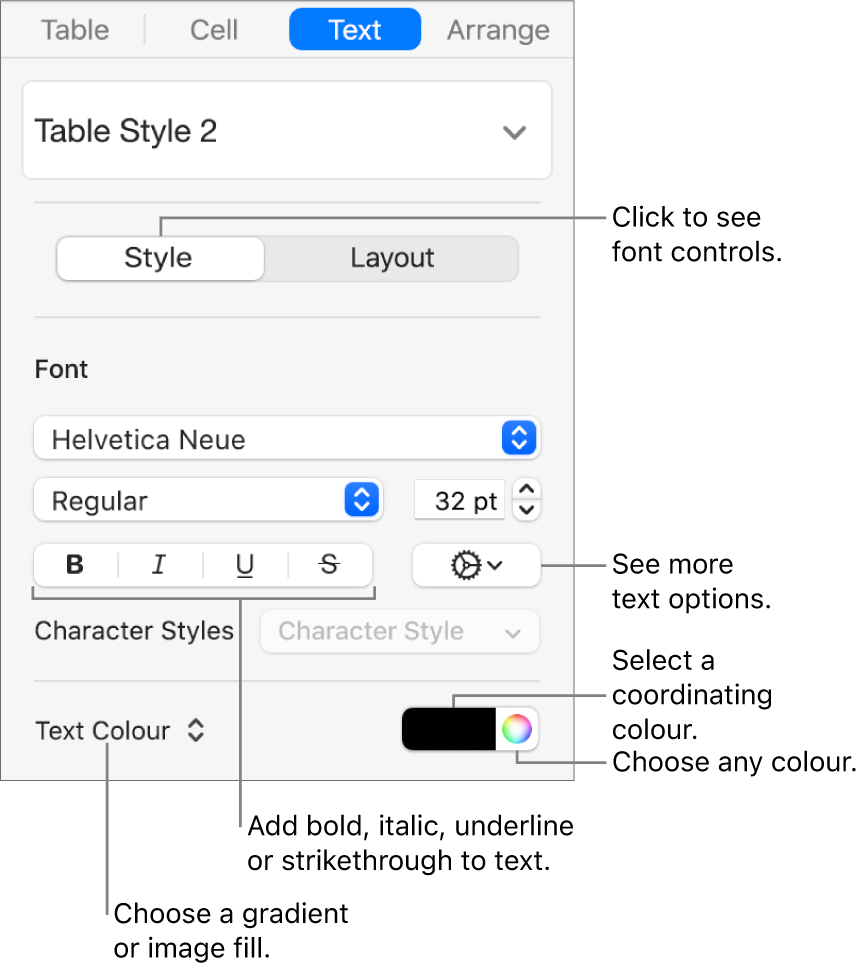Switch to the Cell tab
This screenshot has width=867, height=976.
(214, 30)
